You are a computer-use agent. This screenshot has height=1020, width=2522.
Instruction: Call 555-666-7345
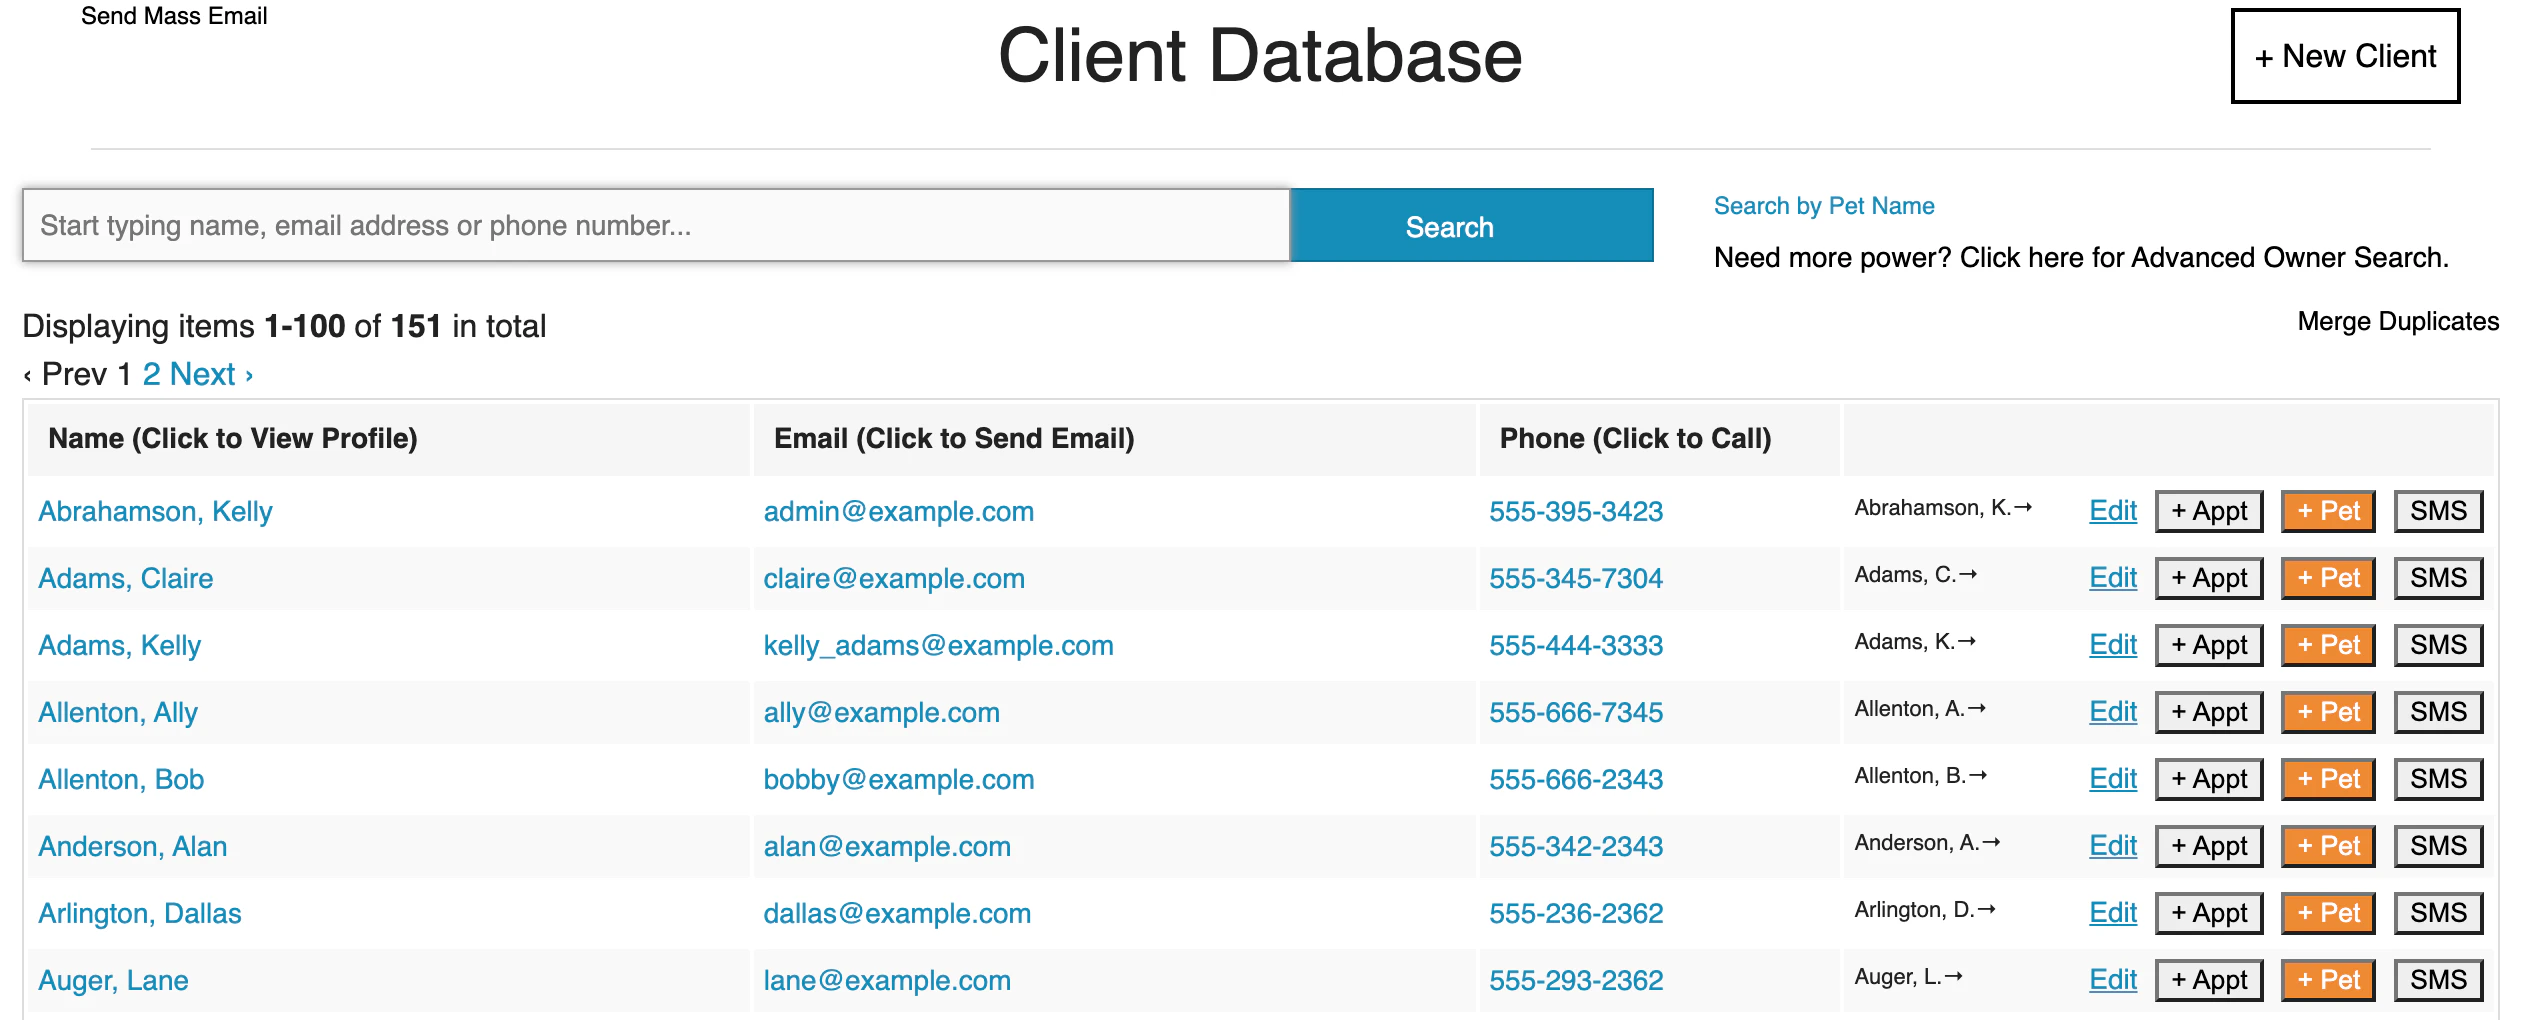pyautogui.click(x=1575, y=712)
